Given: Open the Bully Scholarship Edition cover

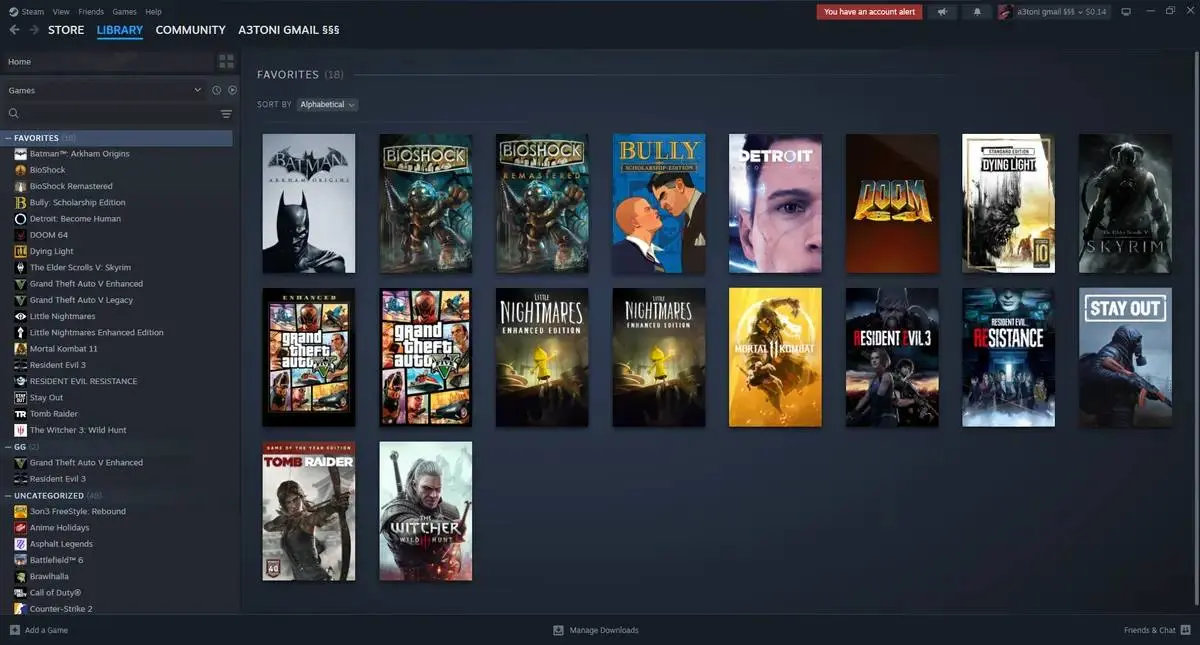Looking at the screenshot, I should 659,203.
